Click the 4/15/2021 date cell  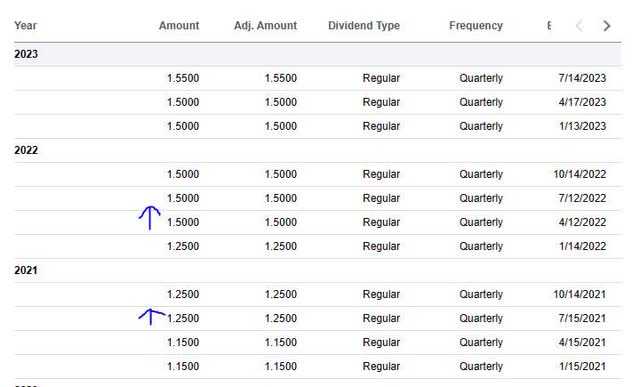tap(582, 343)
